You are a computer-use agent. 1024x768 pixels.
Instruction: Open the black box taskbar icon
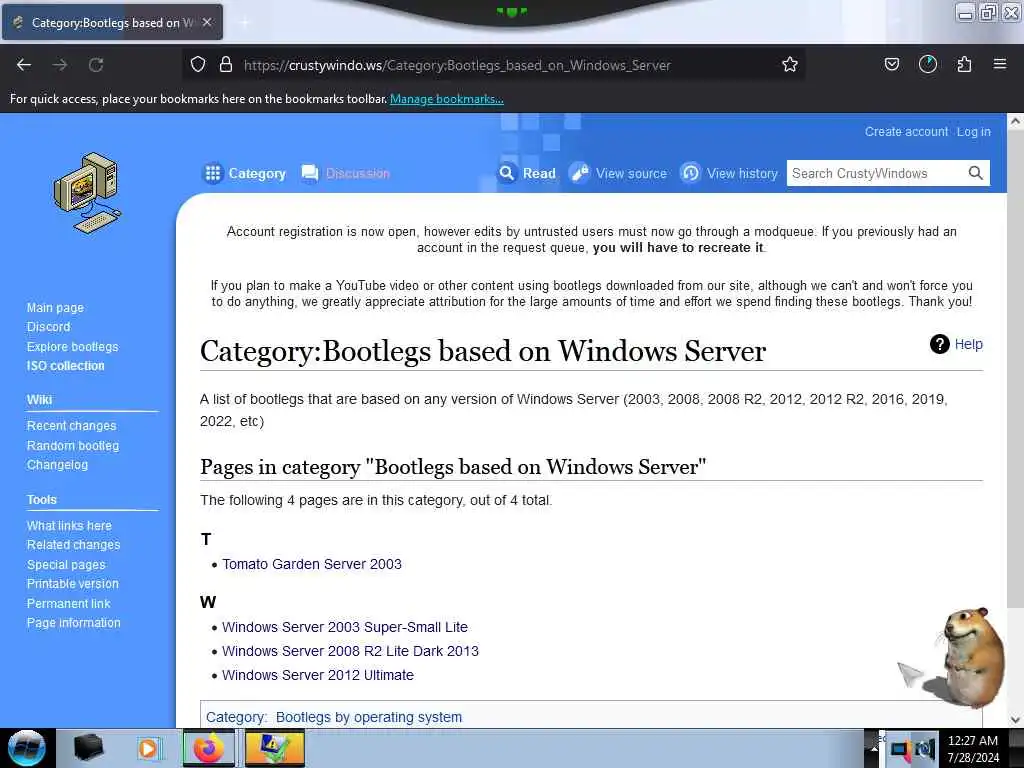click(x=88, y=748)
